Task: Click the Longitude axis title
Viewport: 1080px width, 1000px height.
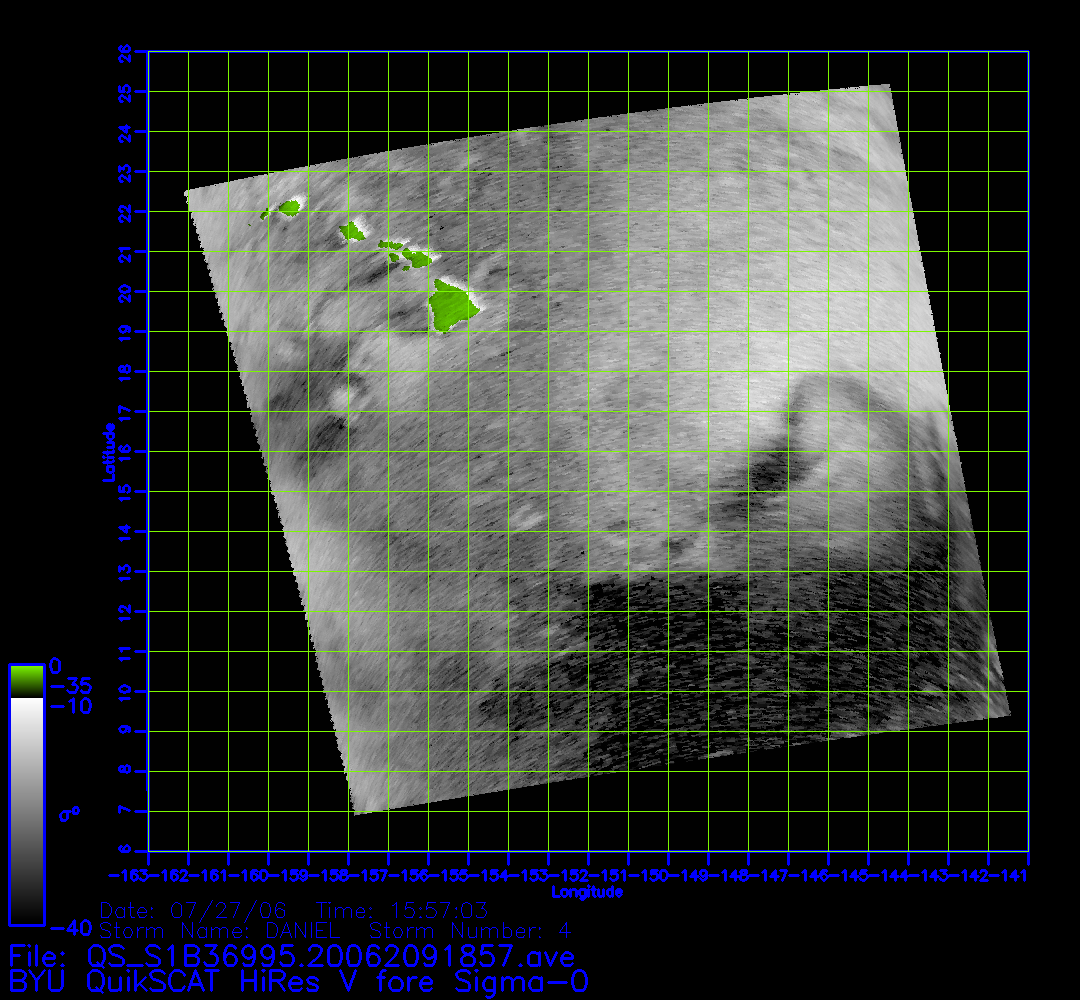Action: [587, 892]
